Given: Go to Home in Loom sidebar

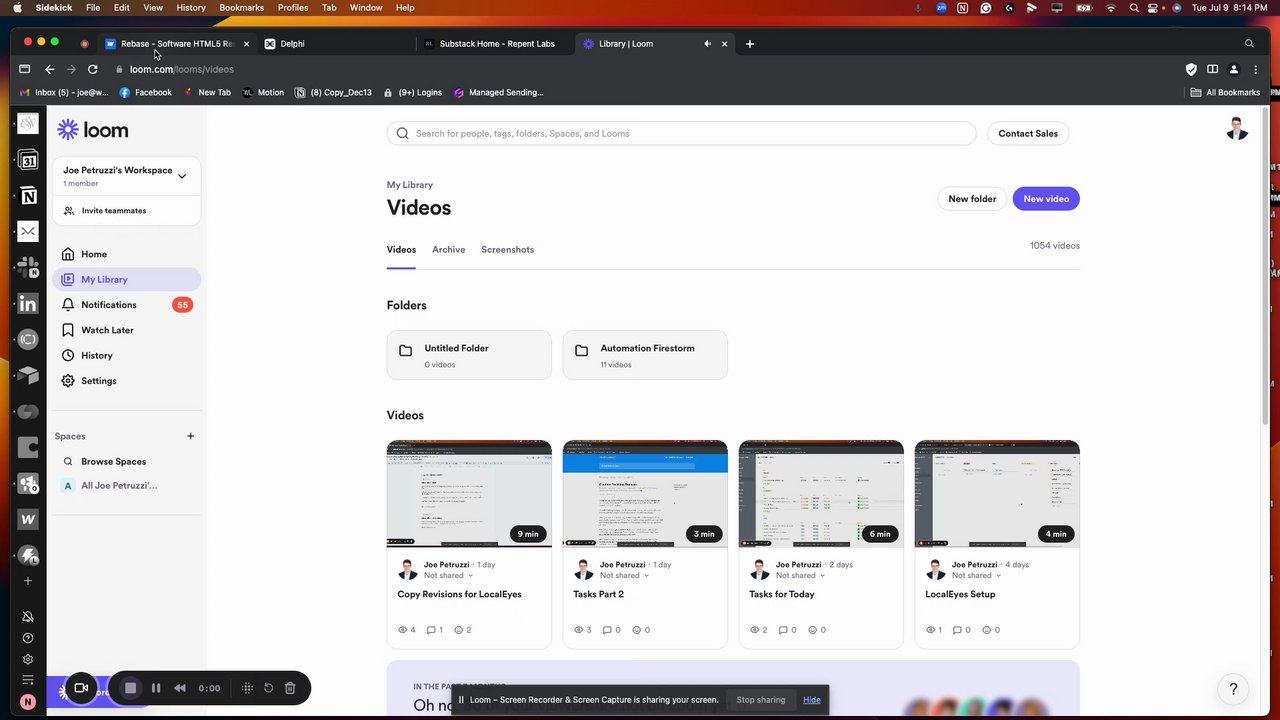Looking at the screenshot, I should [x=127, y=254].
